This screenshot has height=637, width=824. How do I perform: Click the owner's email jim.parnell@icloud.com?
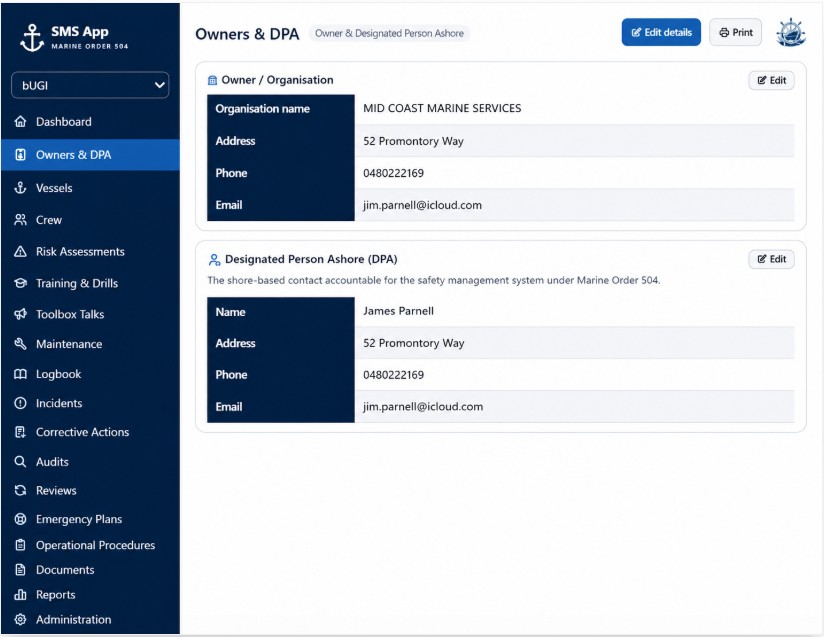[x=422, y=205]
